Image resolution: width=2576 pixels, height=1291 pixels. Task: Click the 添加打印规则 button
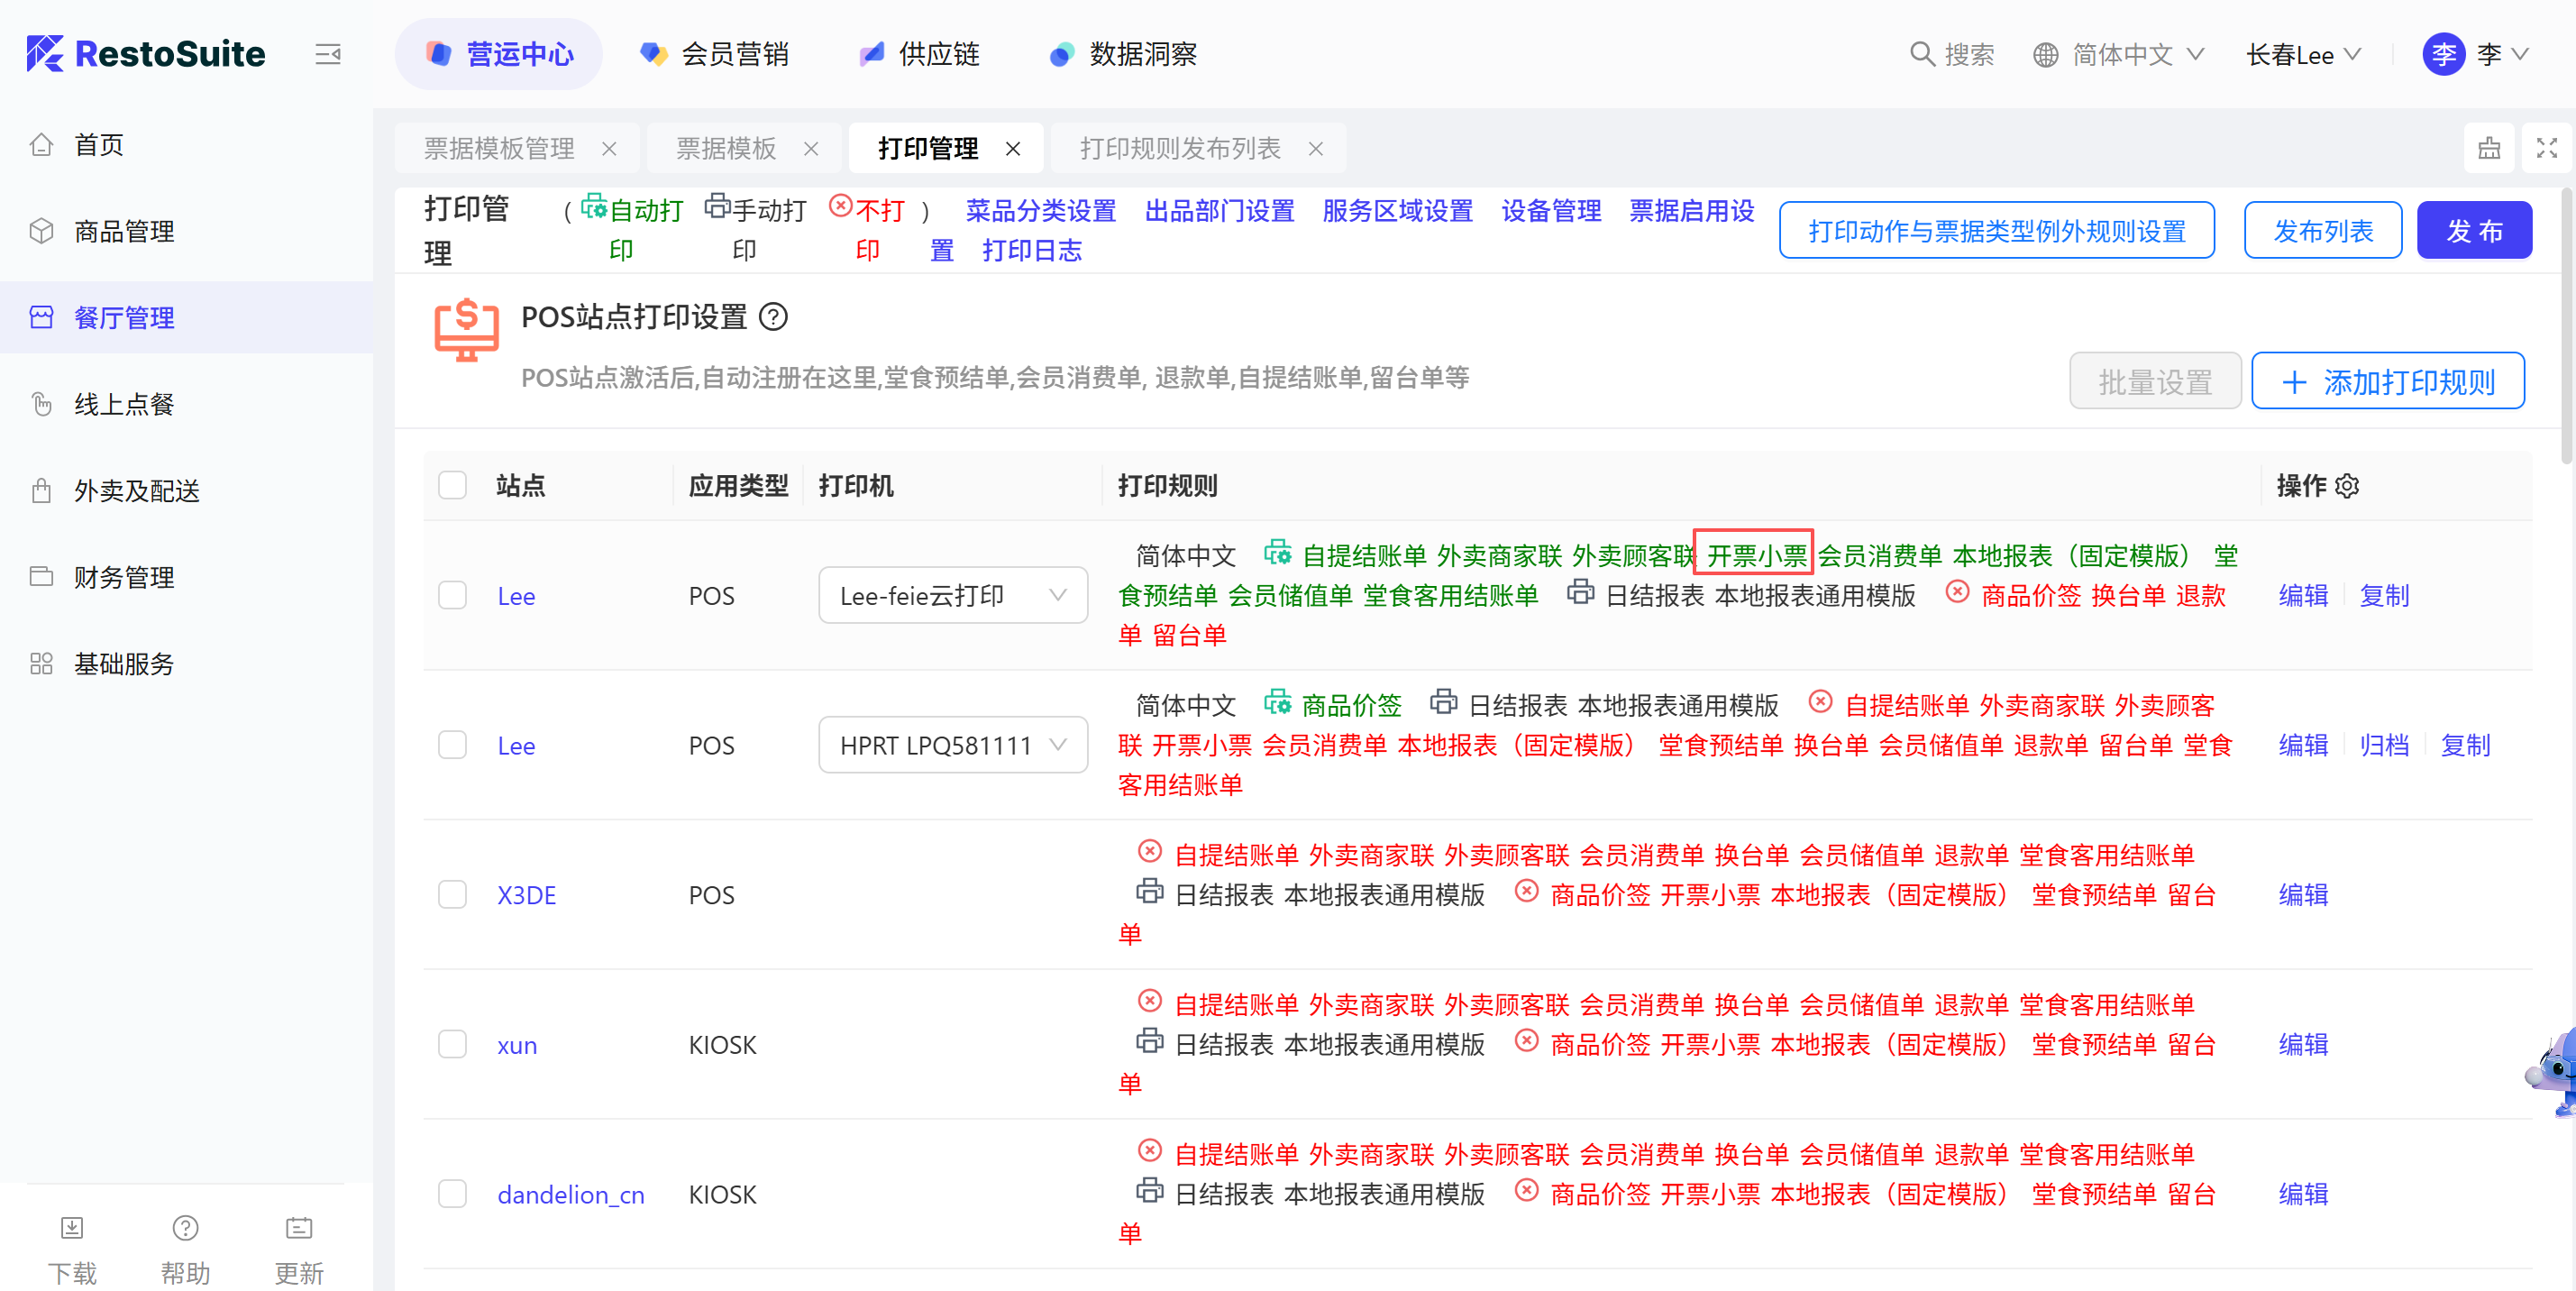tap(2387, 381)
